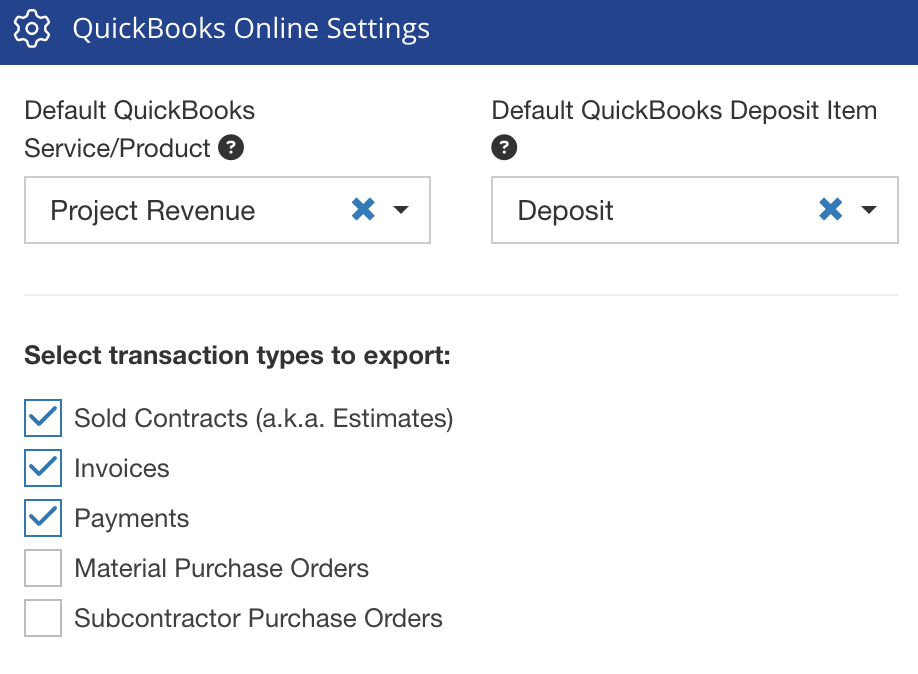Uncheck the Invoices checkbox
918x674 pixels.
[43, 468]
